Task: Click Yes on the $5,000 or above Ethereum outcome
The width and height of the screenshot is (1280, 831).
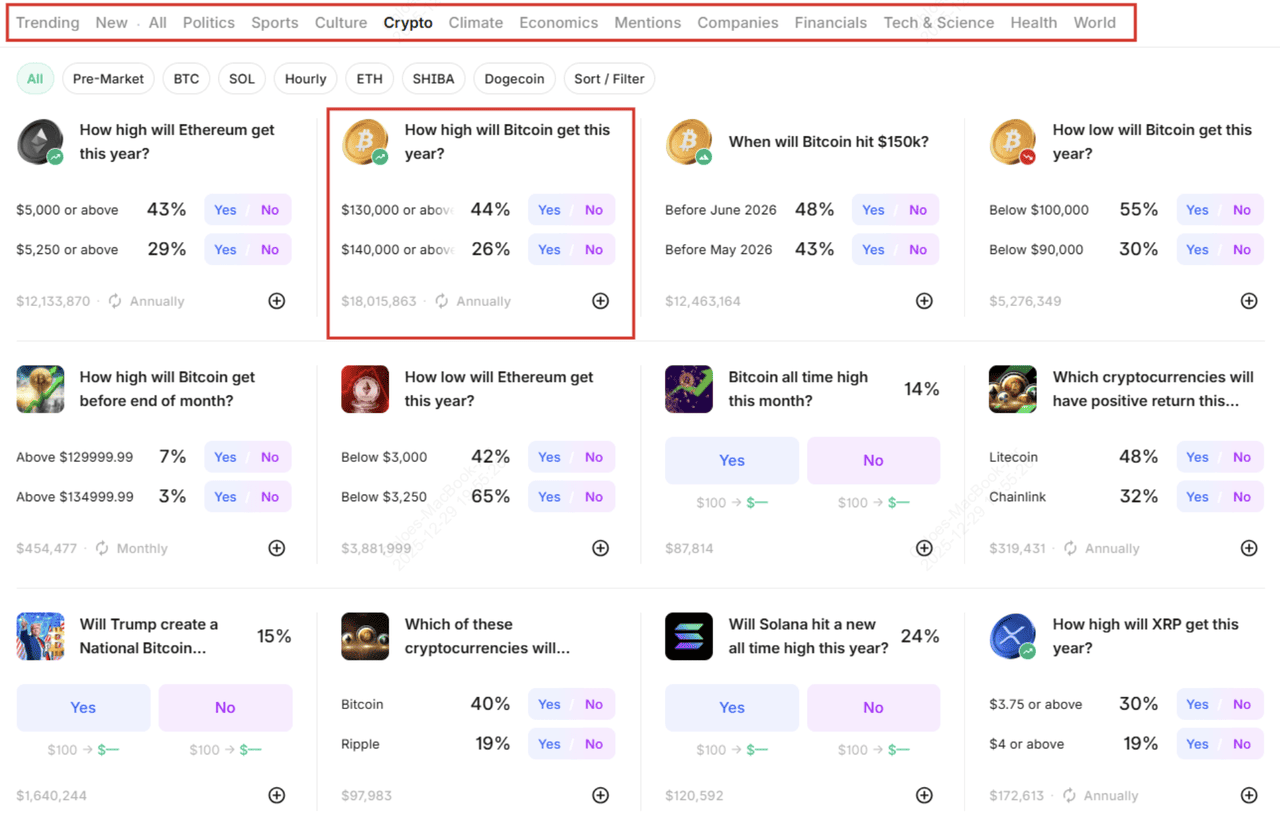Action: point(224,210)
